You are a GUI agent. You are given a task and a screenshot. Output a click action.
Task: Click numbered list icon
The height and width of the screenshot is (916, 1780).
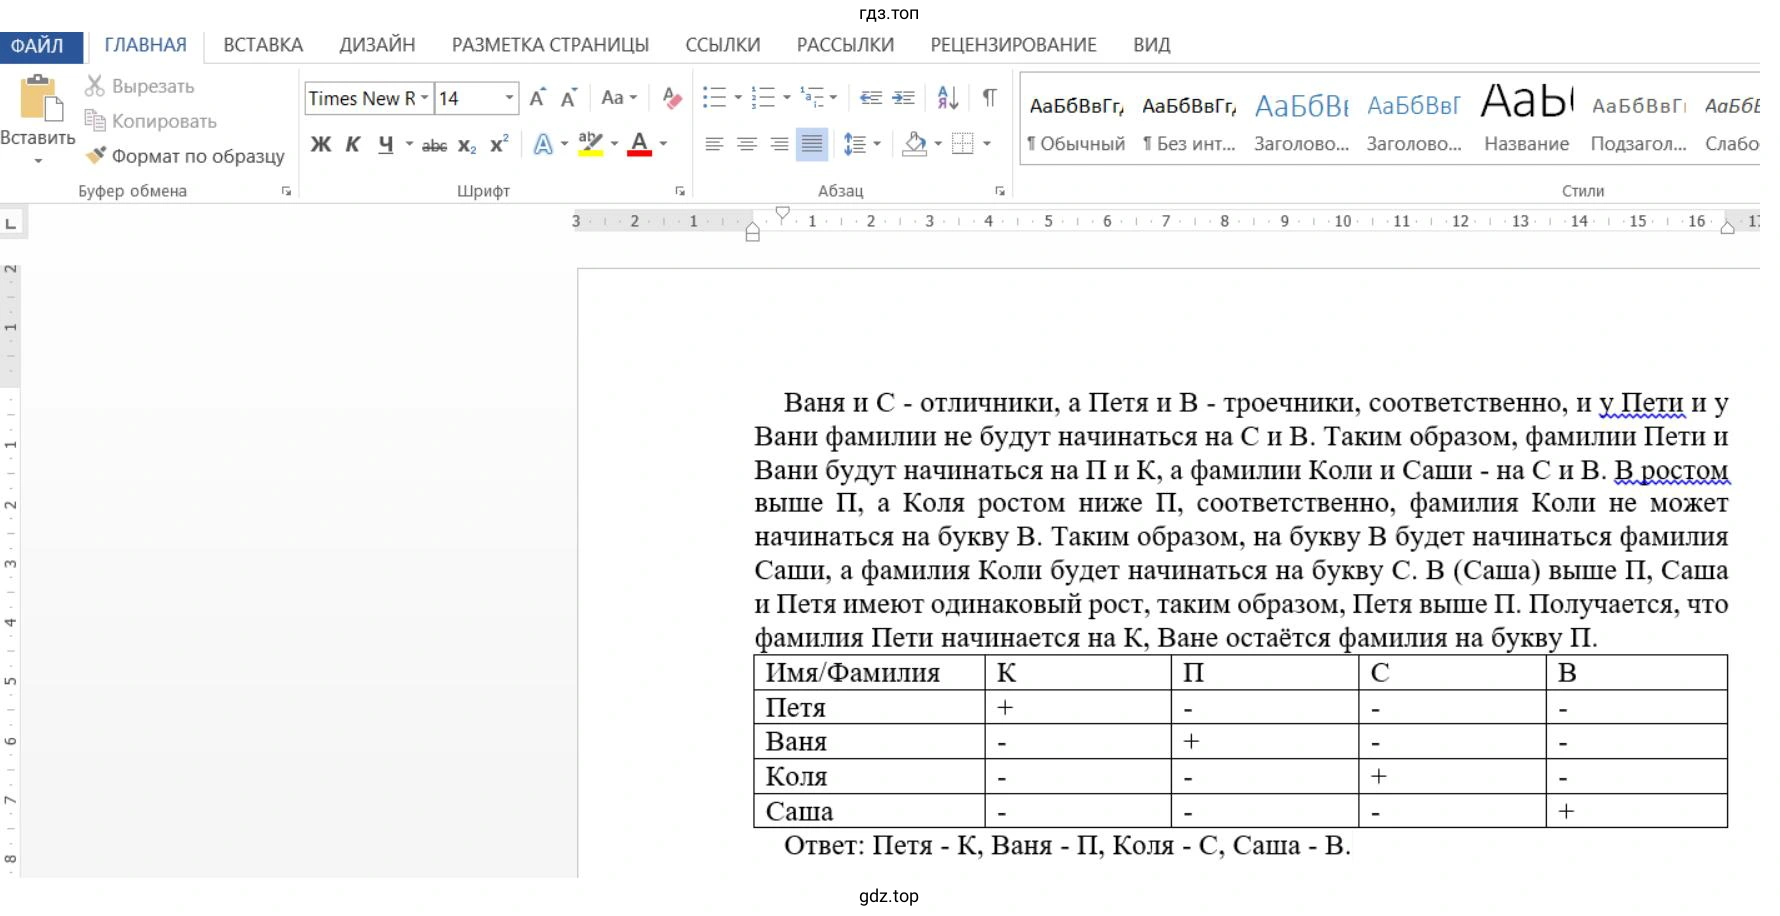click(763, 98)
